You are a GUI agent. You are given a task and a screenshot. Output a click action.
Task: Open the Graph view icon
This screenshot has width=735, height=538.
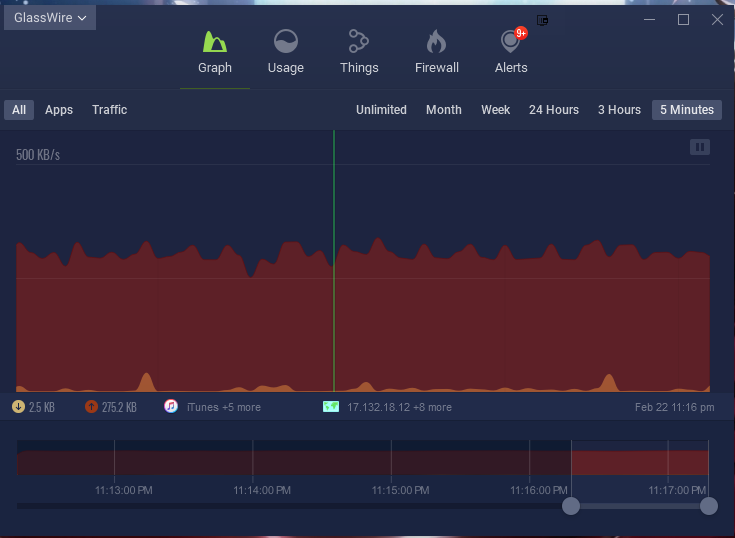tap(215, 42)
